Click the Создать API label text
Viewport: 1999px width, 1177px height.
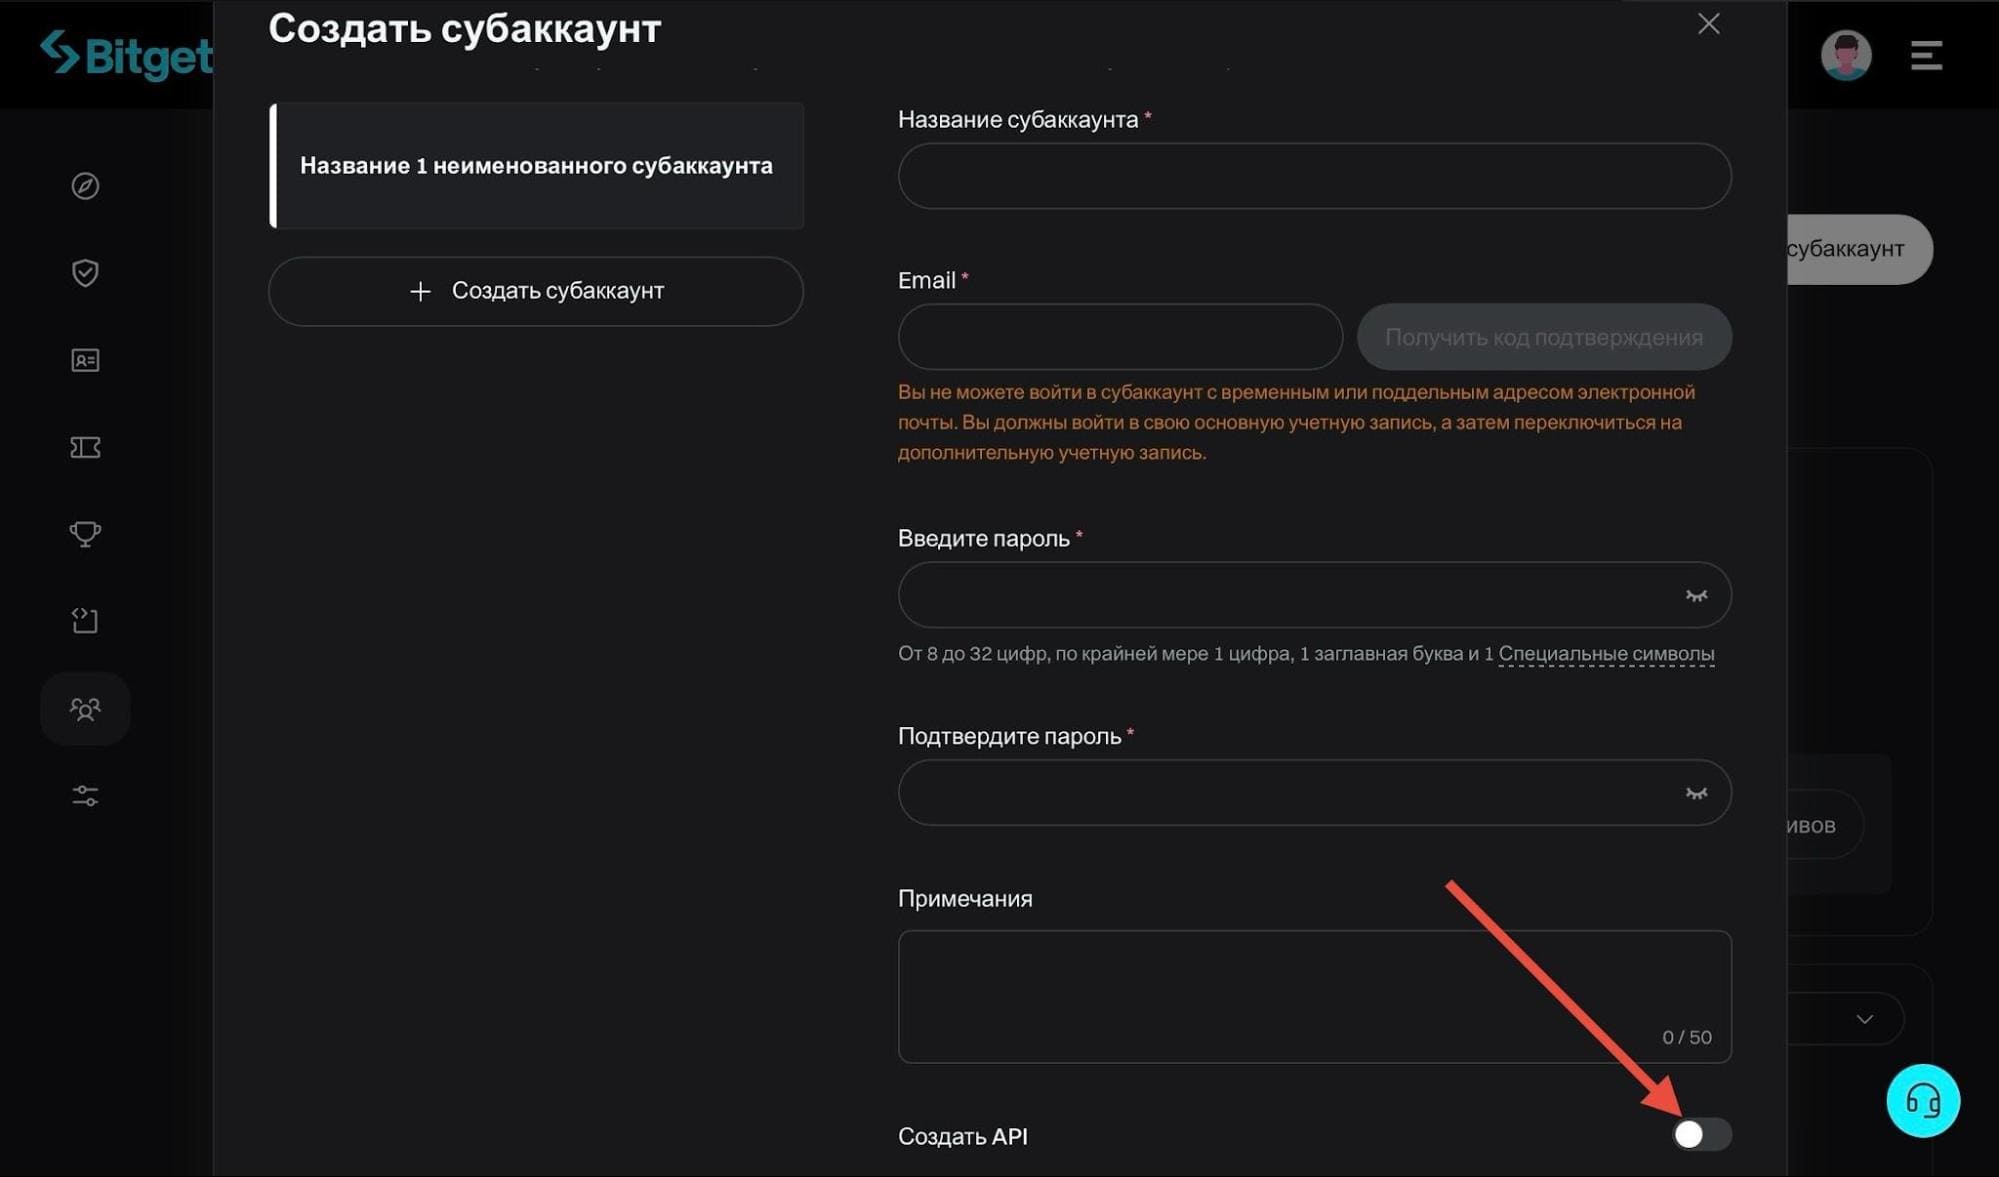(963, 1136)
